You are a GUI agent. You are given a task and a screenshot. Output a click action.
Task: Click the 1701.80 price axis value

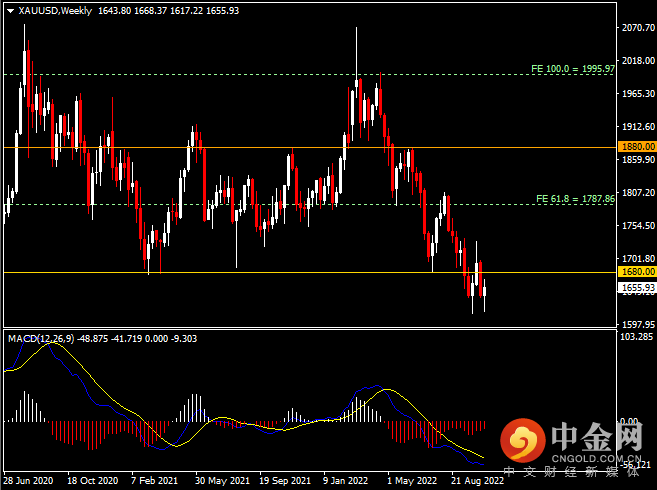click(x=638, y=259)
